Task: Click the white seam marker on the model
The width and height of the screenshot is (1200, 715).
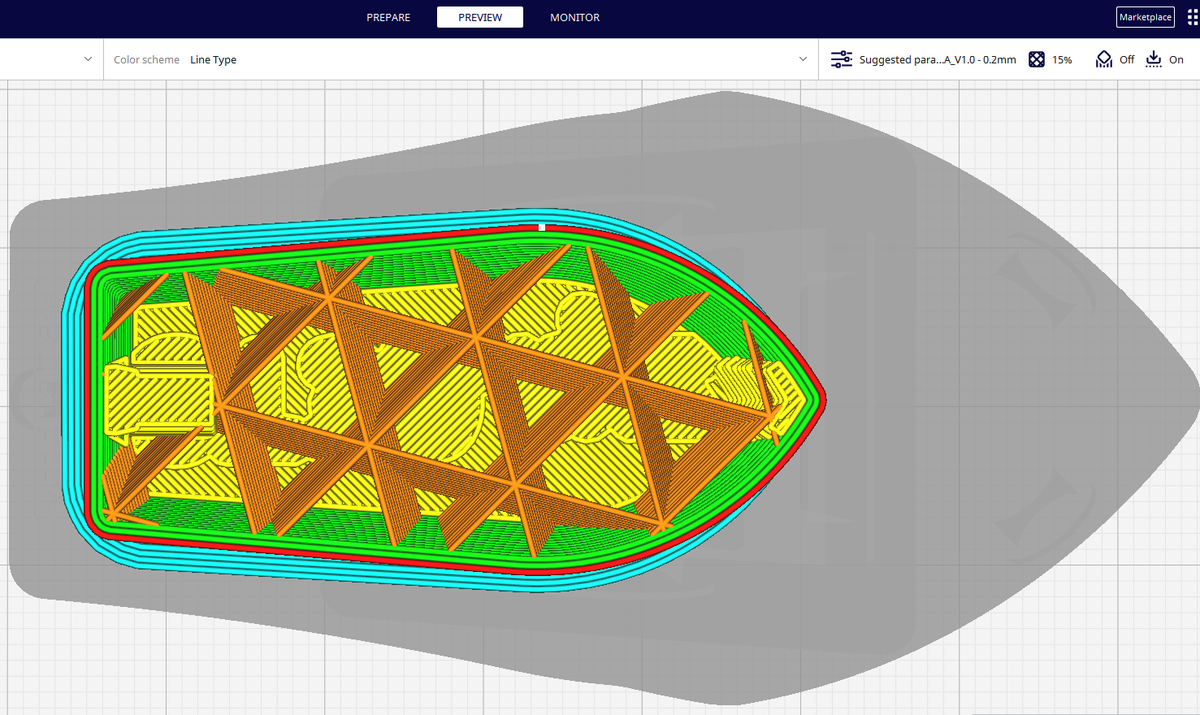Action: pos(541,228)
